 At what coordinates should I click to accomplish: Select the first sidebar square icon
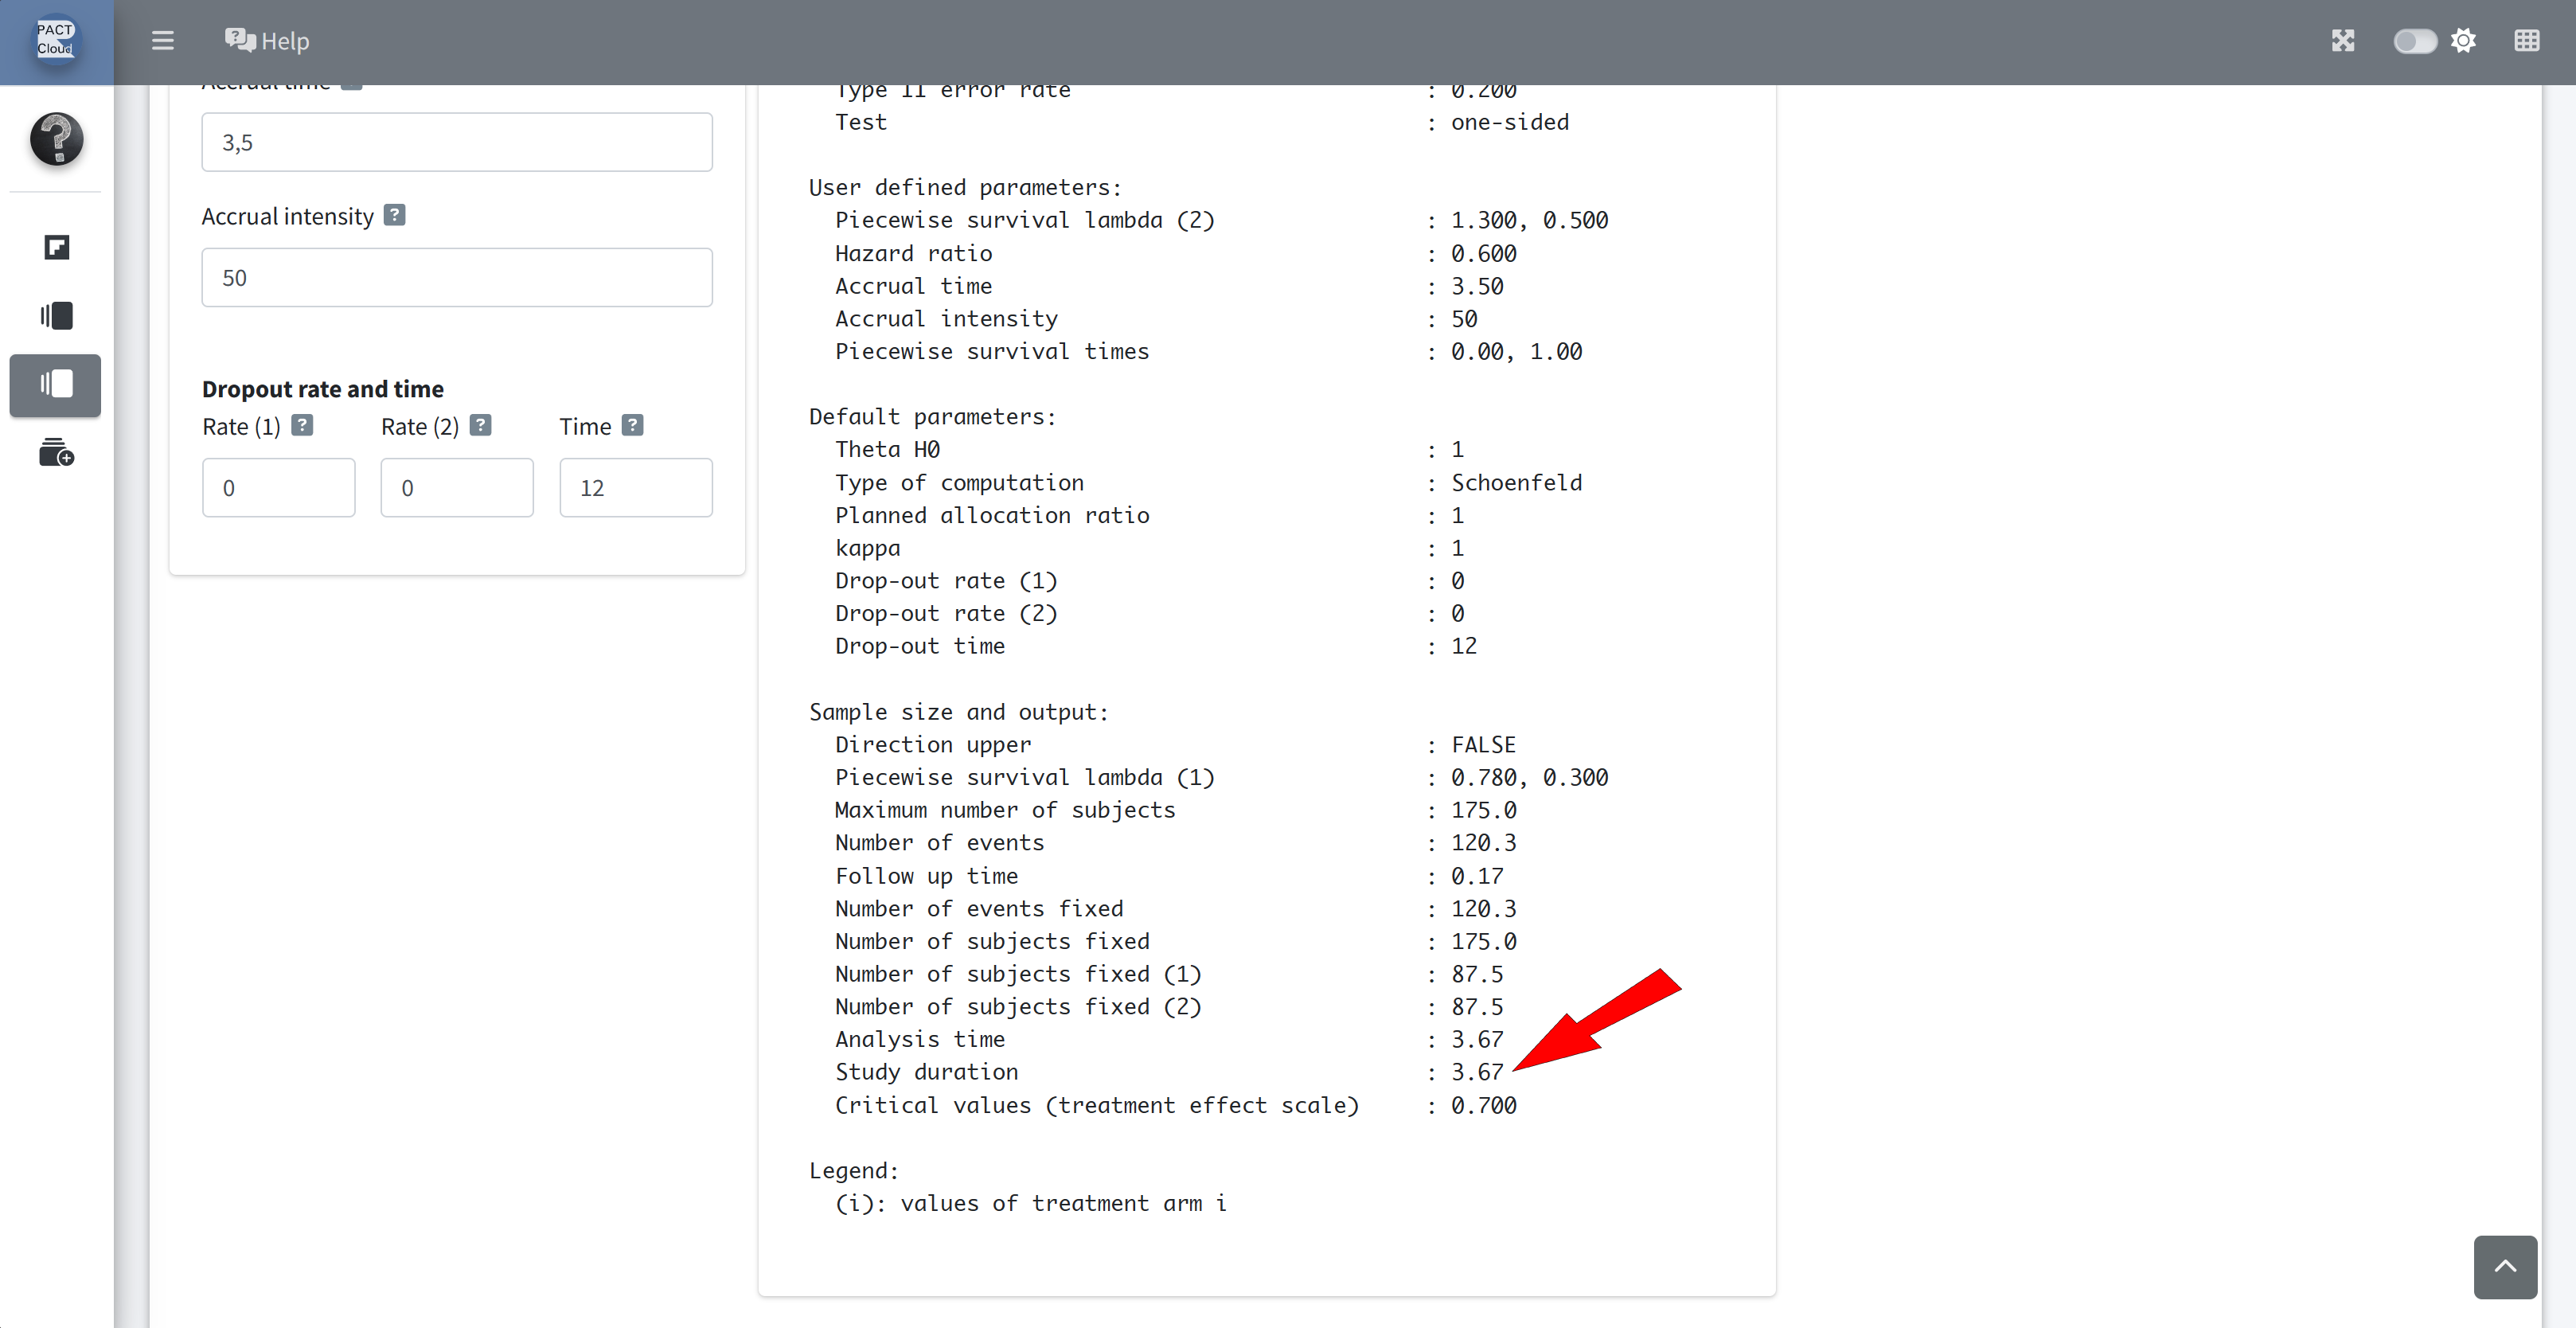(x=57, y=247)
